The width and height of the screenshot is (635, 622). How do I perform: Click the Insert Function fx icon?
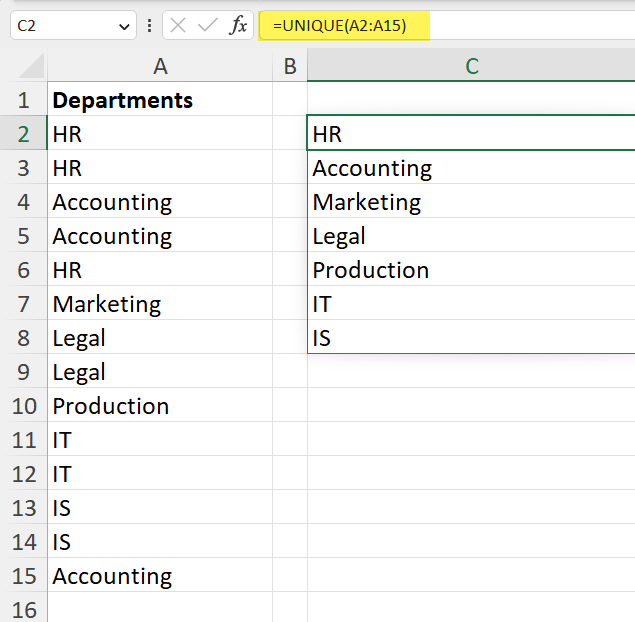click(238, 26)
